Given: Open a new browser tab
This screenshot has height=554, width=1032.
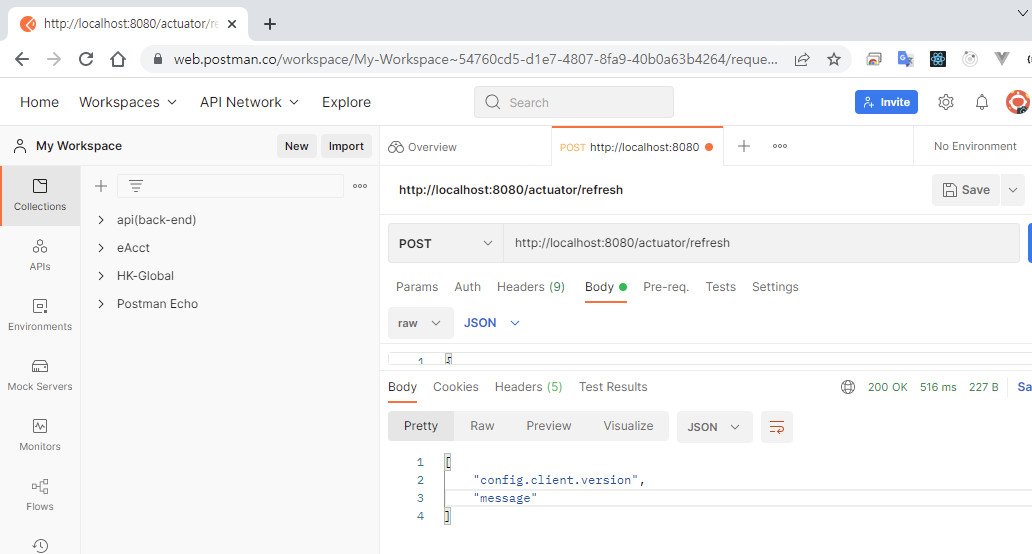Looking at the screenshot, I should point(270,24).
